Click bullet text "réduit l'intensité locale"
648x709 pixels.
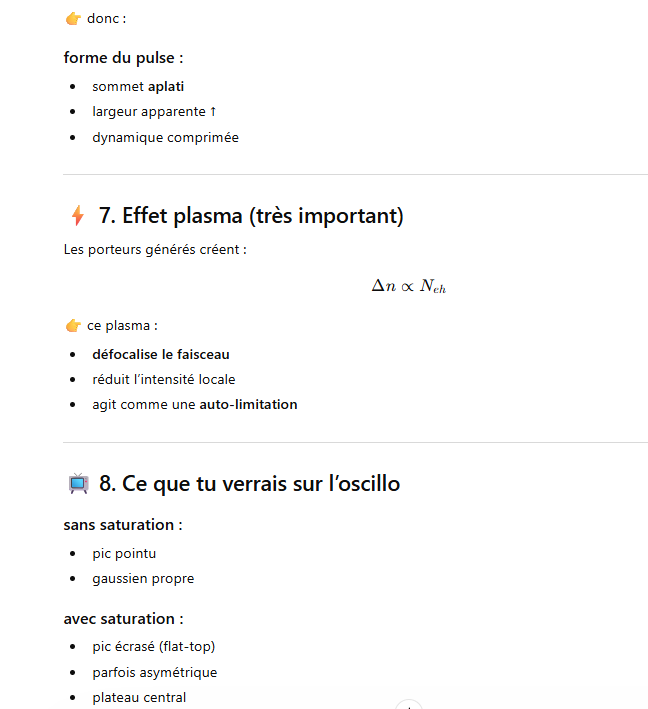pyautogui.click(x=164, y=380)
